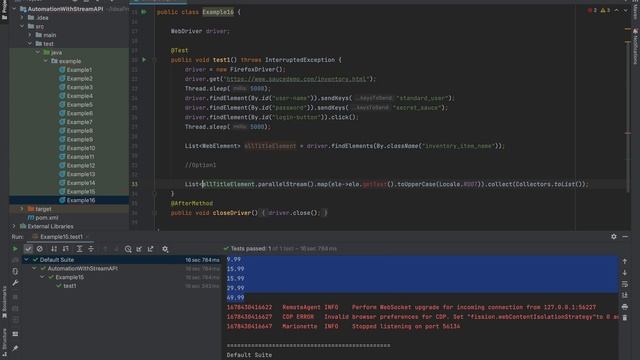The width and height of the screenshot is (640, 360).
Task: Toggle Show Ignored tests filter
Action: click(x=40, y=249)
